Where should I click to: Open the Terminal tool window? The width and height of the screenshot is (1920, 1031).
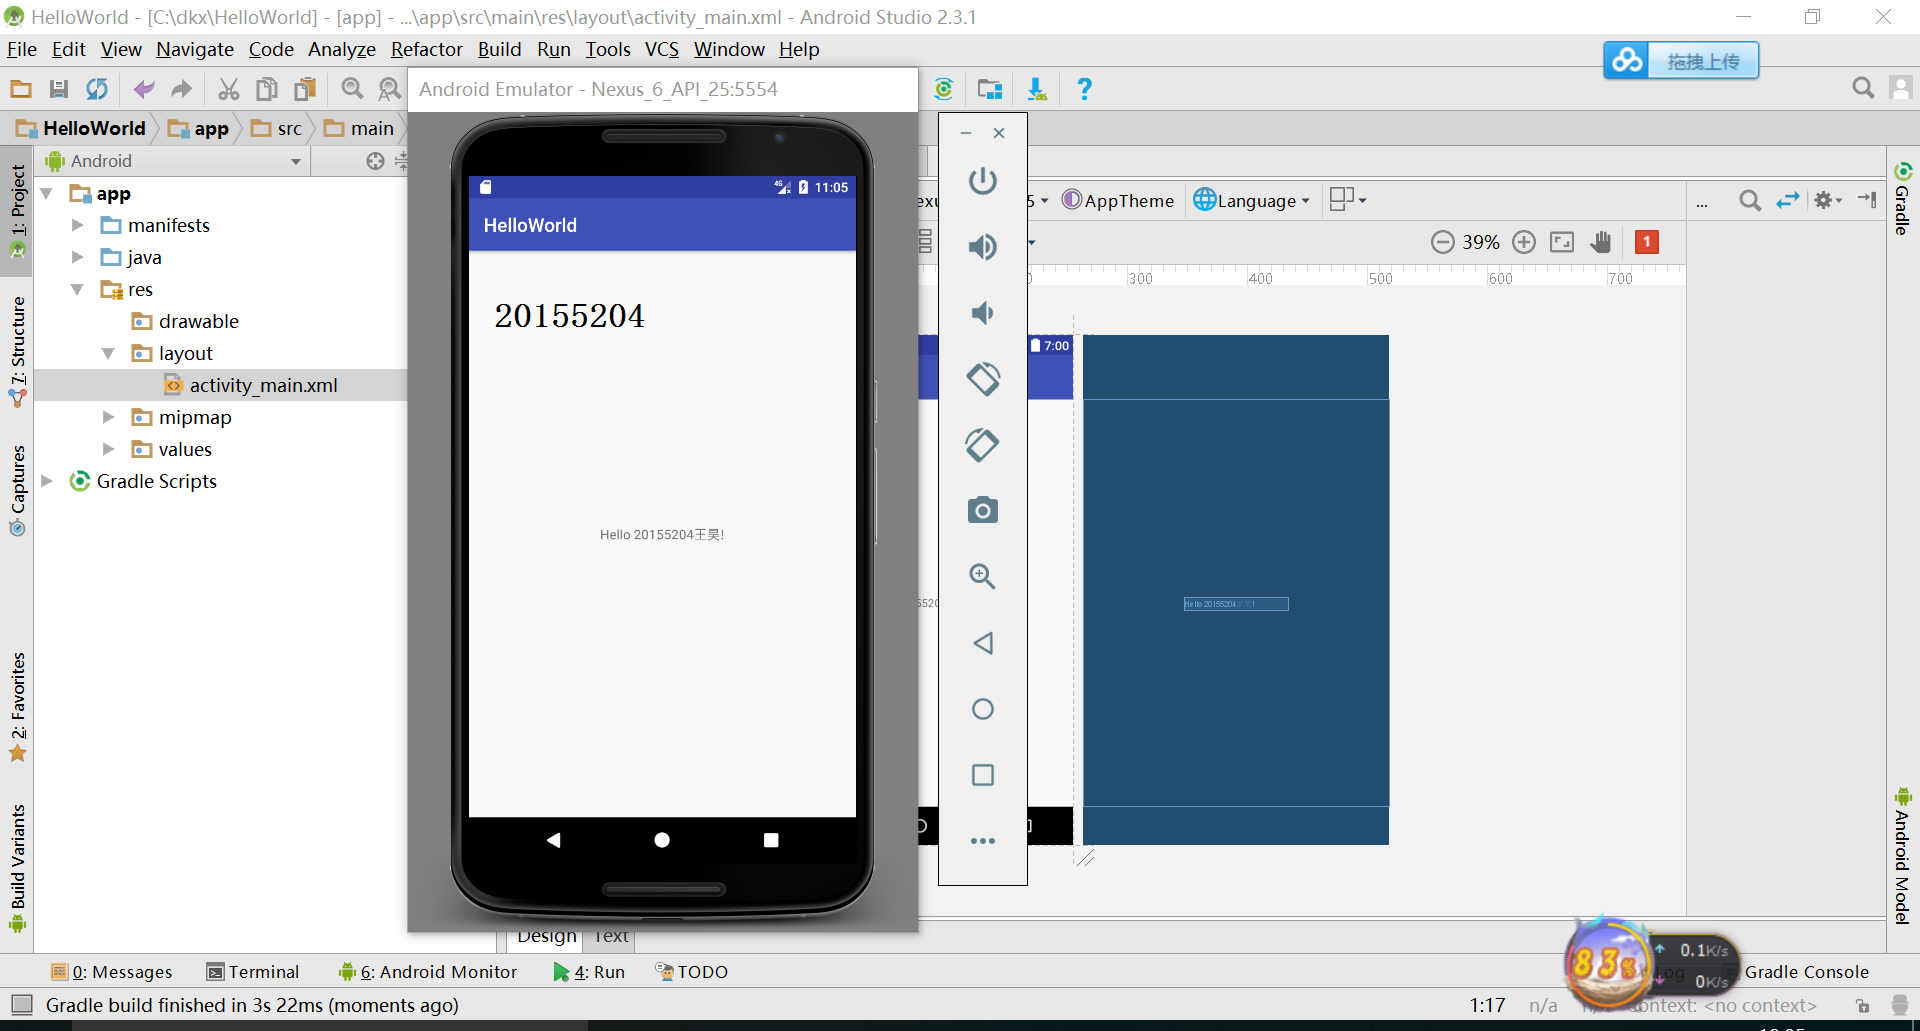click(x=253, y=972)
